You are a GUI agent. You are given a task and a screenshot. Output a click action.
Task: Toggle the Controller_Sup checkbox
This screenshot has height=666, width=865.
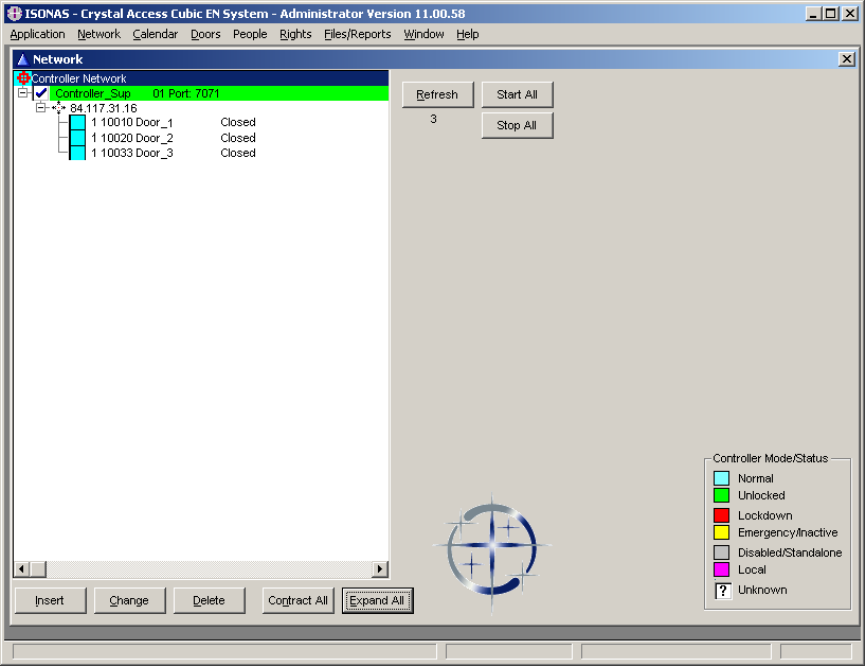40,93
